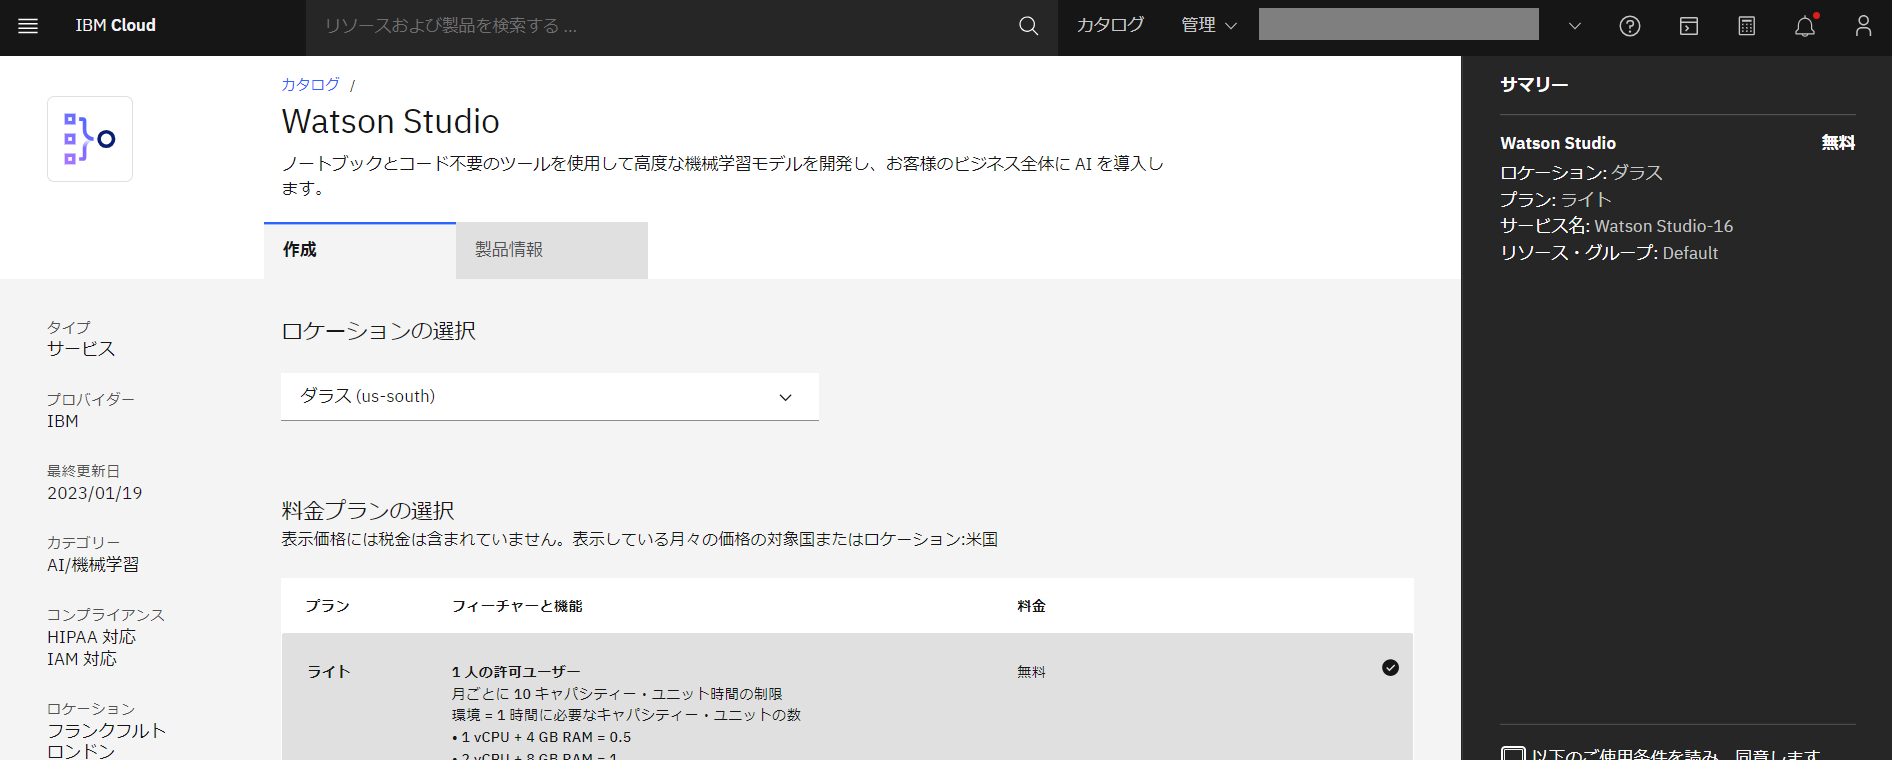Viewport: 1892px width, 760px height.
Task: Click プラン: ライト in summary panel
Action: 1556,200
